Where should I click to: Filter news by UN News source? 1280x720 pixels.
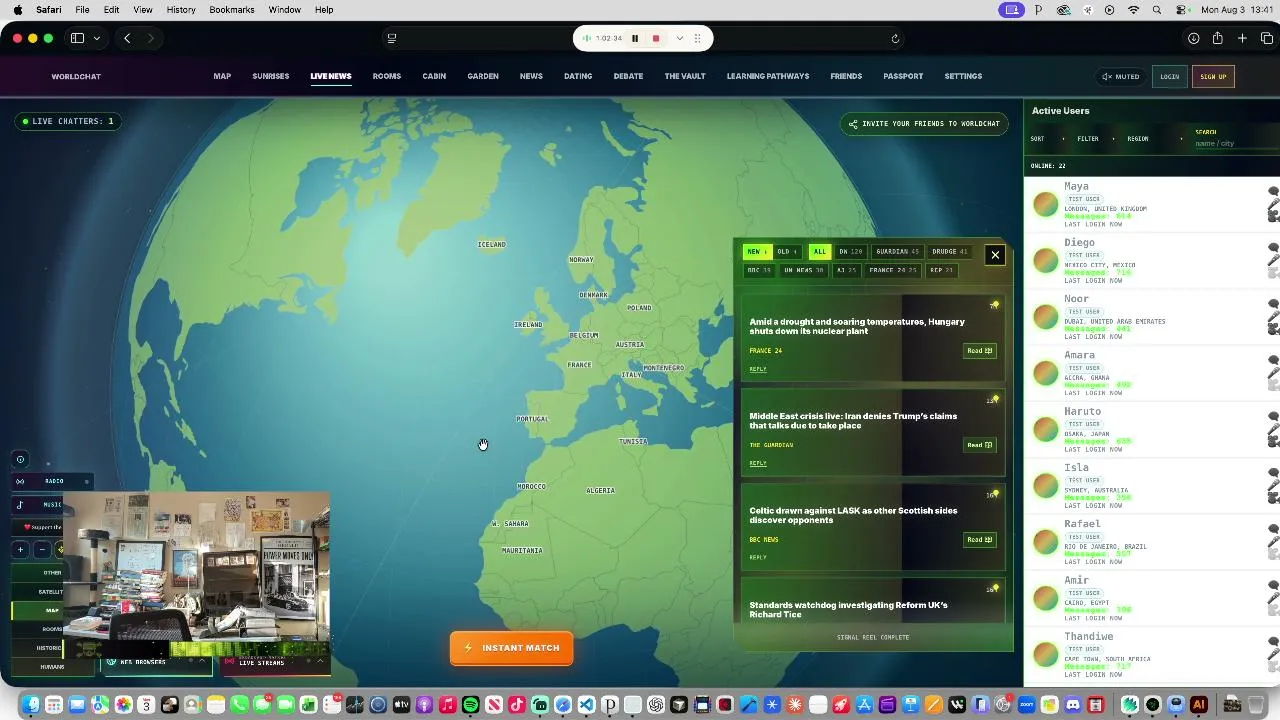(803, 270)
